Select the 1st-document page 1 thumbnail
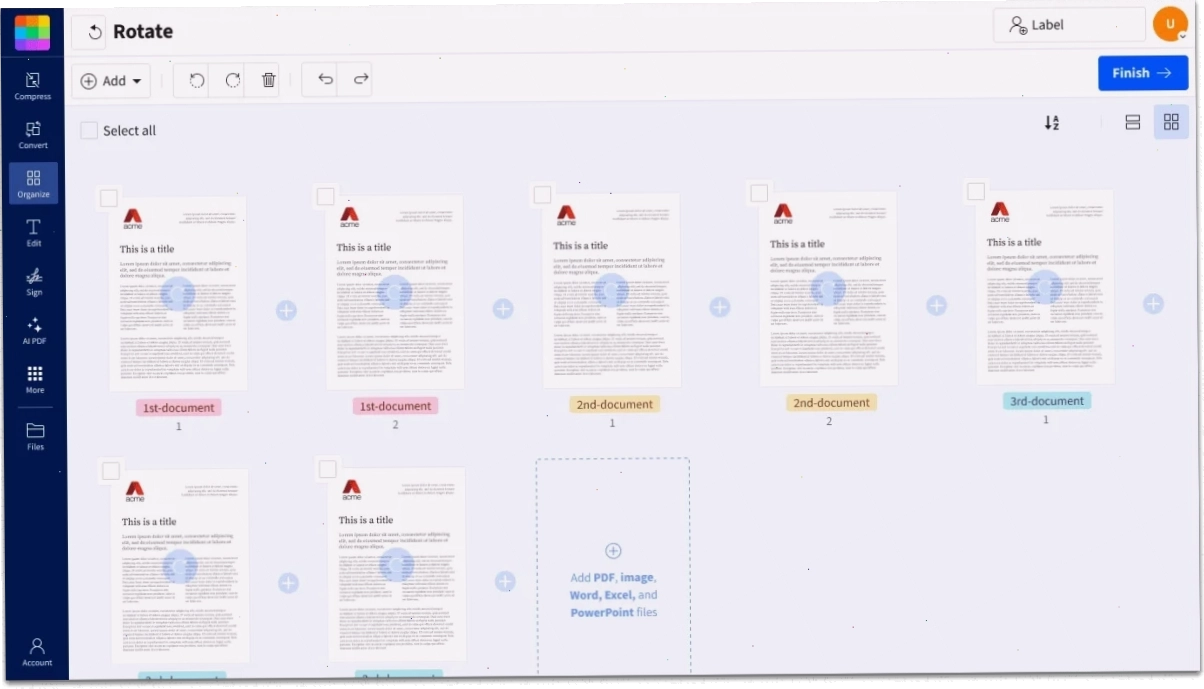The width and height of the screenshot is (1204, 689). point(178,294)
